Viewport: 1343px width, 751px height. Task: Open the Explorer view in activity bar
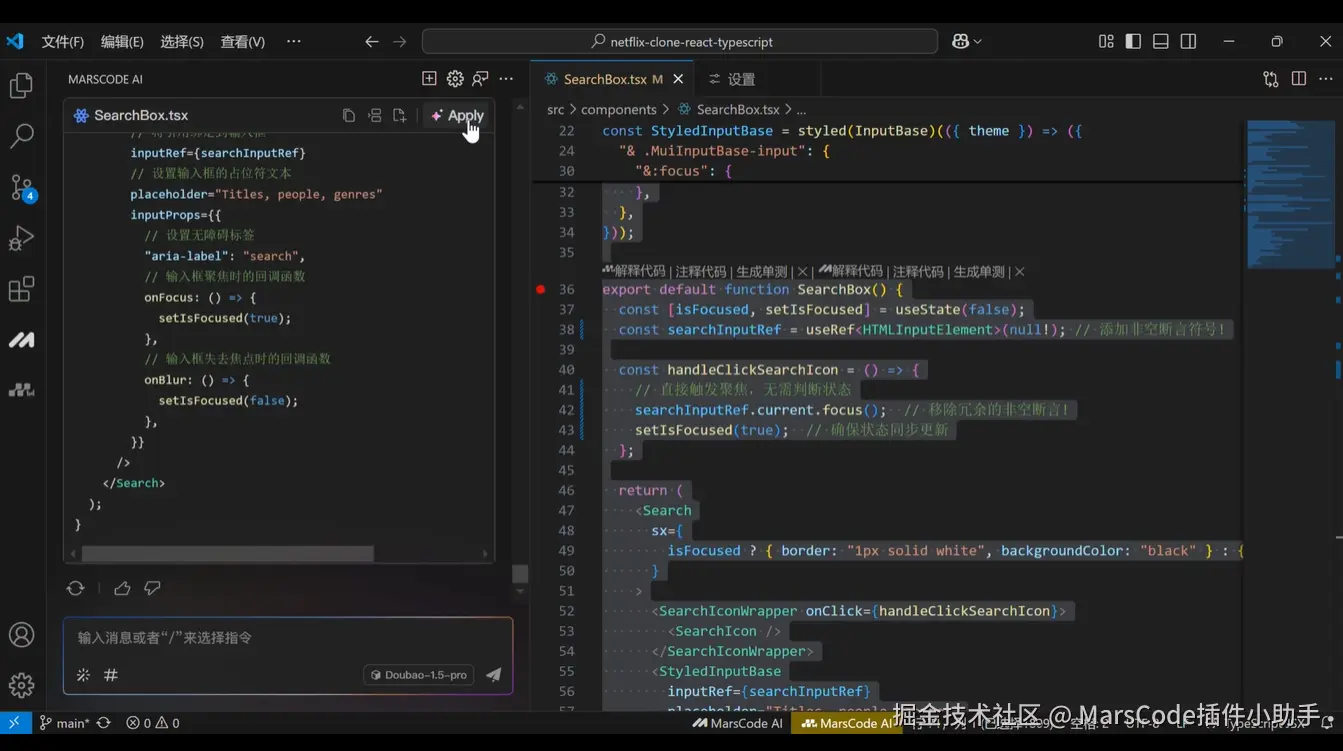pos(21,86)
